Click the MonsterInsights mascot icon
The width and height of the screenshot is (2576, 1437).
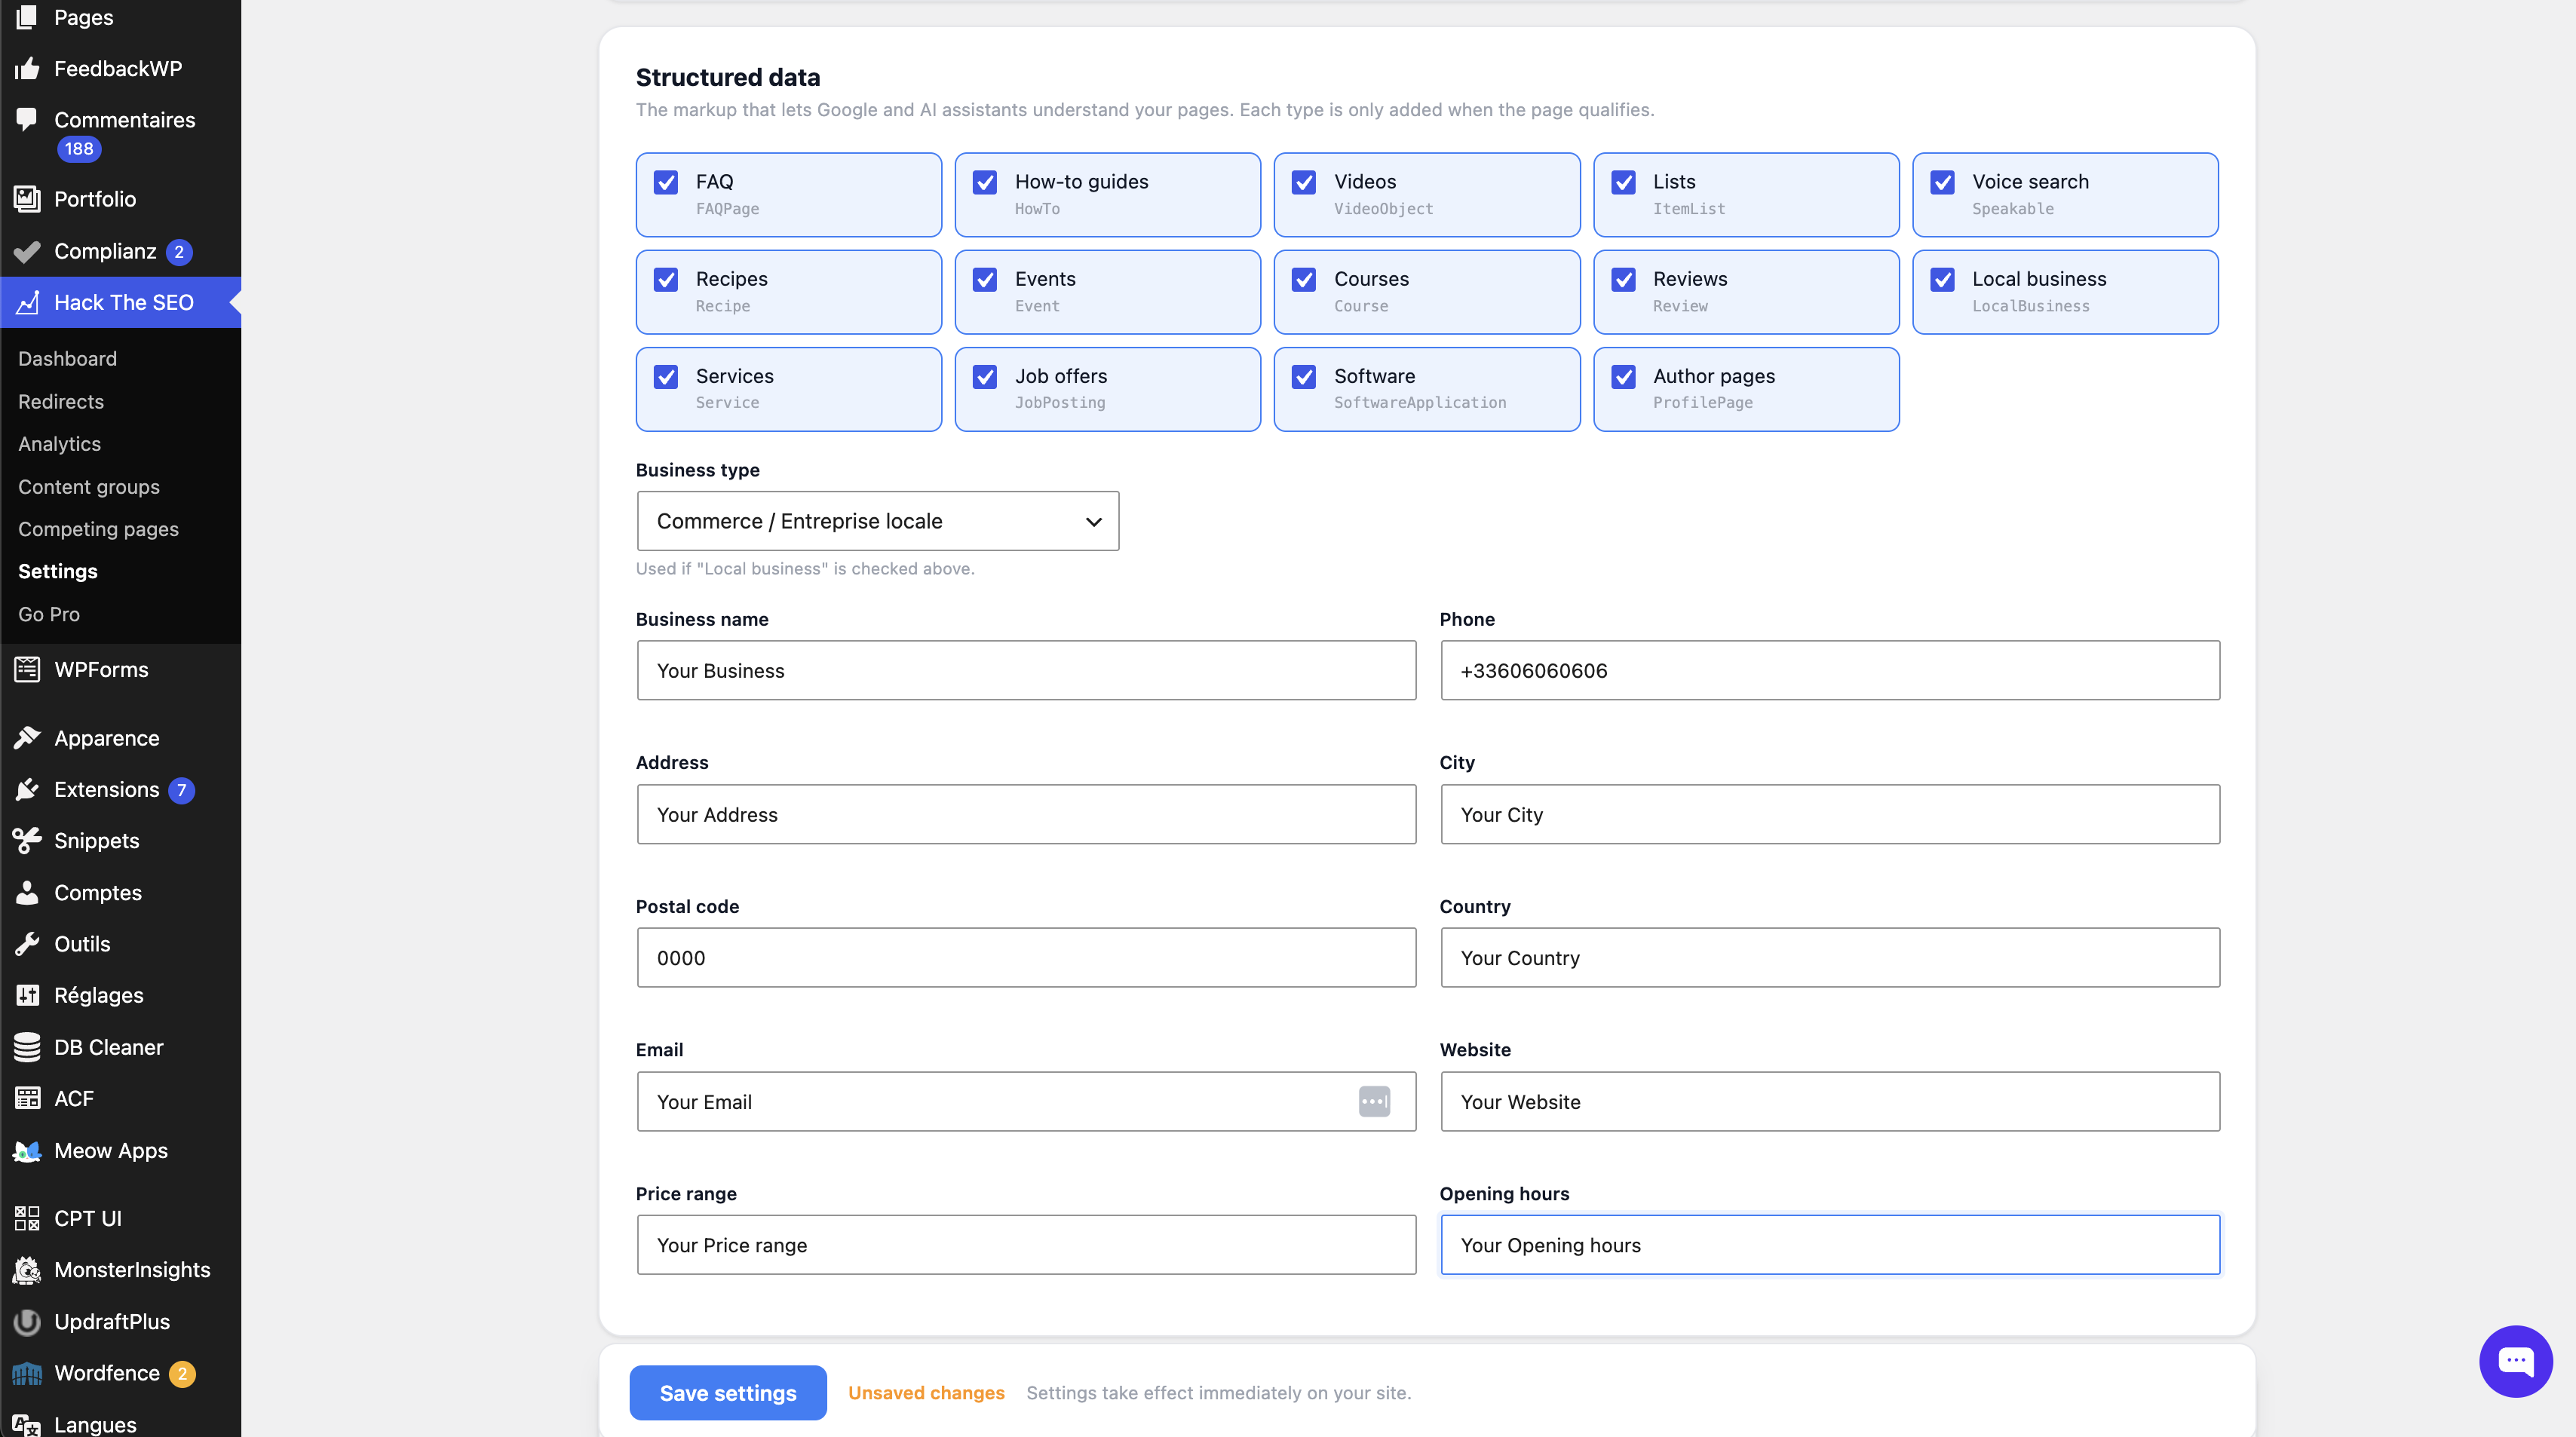[27, 1270]
